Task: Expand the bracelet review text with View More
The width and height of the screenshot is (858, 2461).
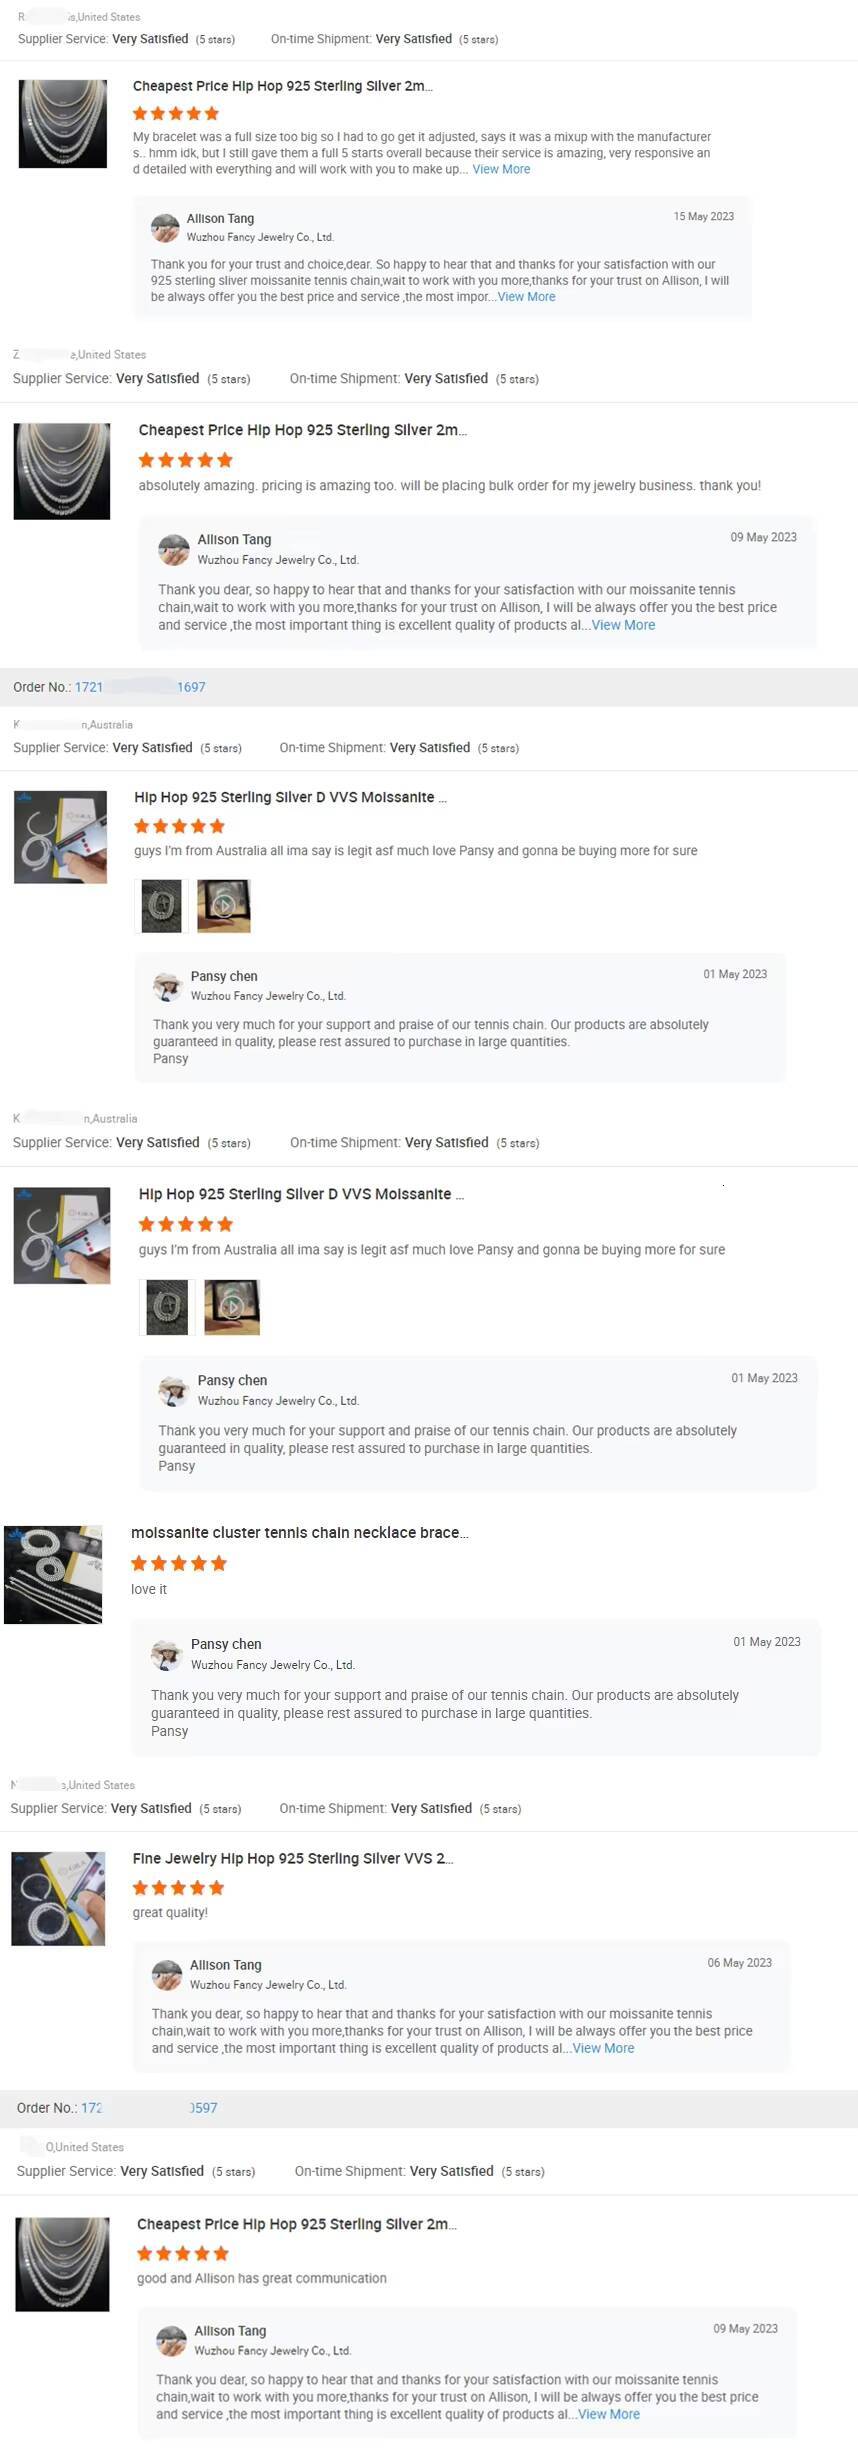Action: click(x=501, y=170)
